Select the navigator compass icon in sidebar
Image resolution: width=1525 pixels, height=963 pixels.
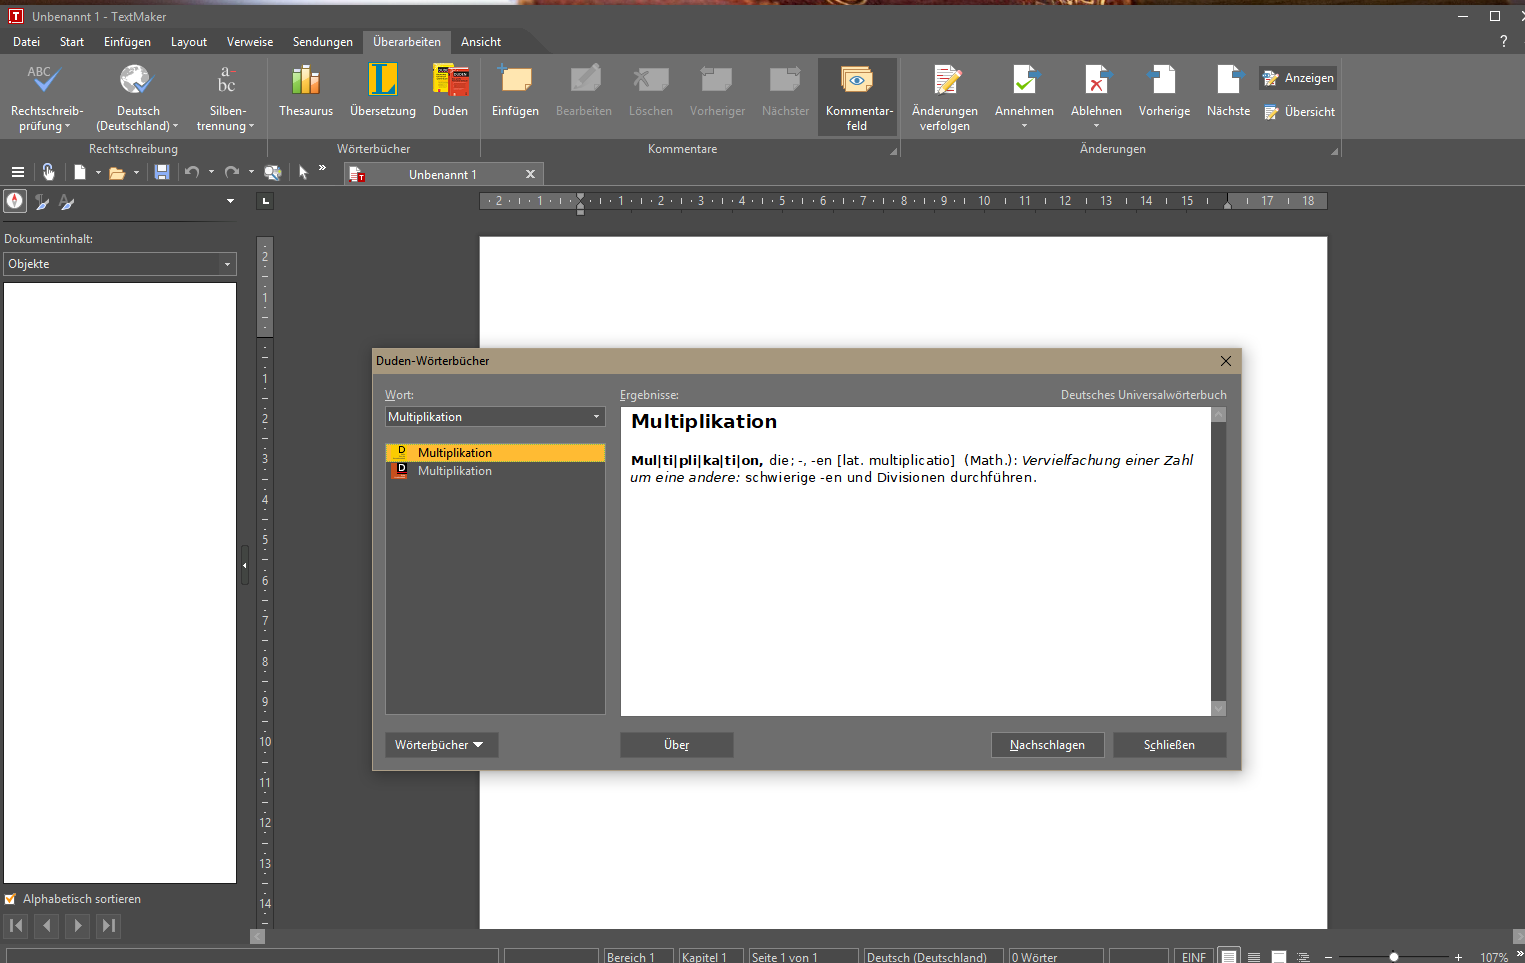click(x=15, y=201)
